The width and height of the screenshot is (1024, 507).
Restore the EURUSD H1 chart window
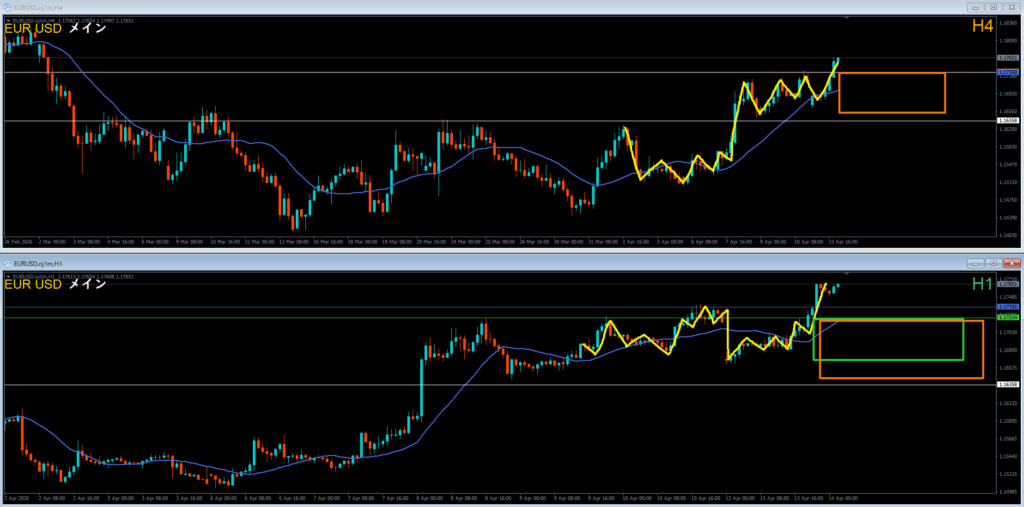[993, 263]
